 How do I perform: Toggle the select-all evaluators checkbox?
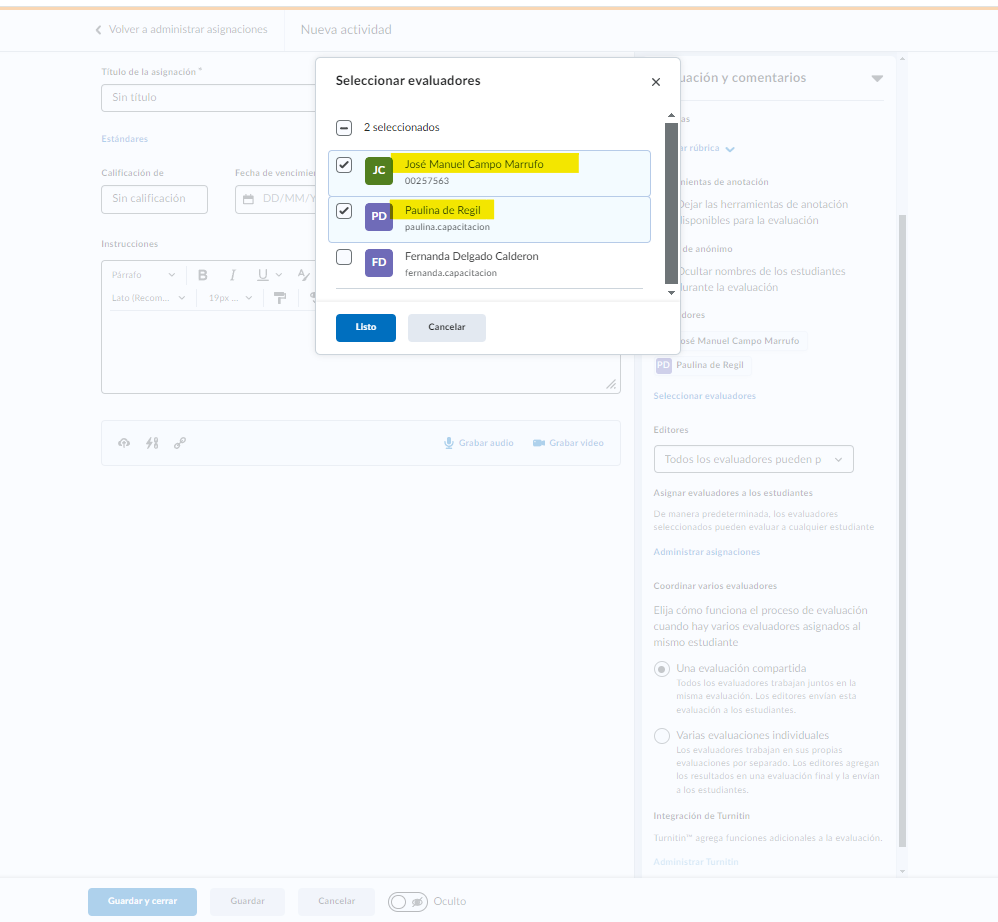click(x=344, y=128)
